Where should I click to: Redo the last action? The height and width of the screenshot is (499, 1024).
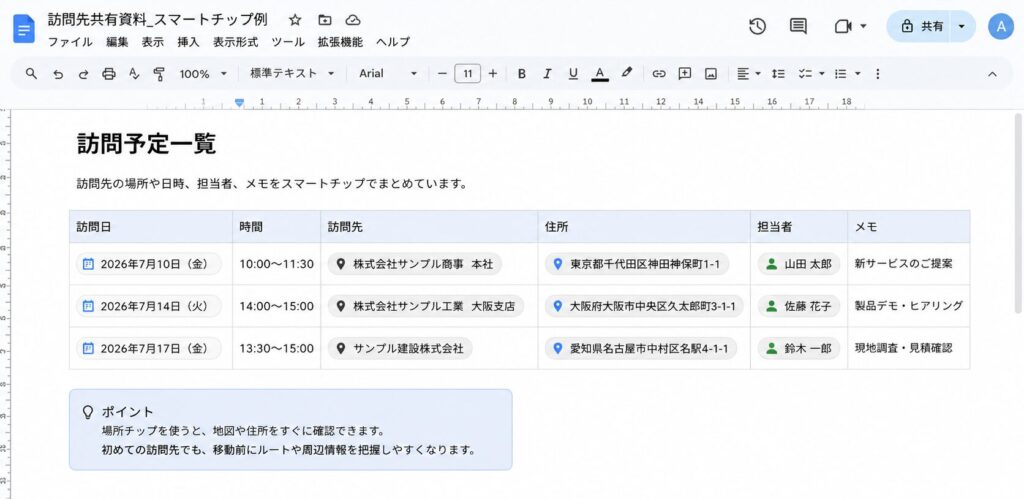point(84,74)
